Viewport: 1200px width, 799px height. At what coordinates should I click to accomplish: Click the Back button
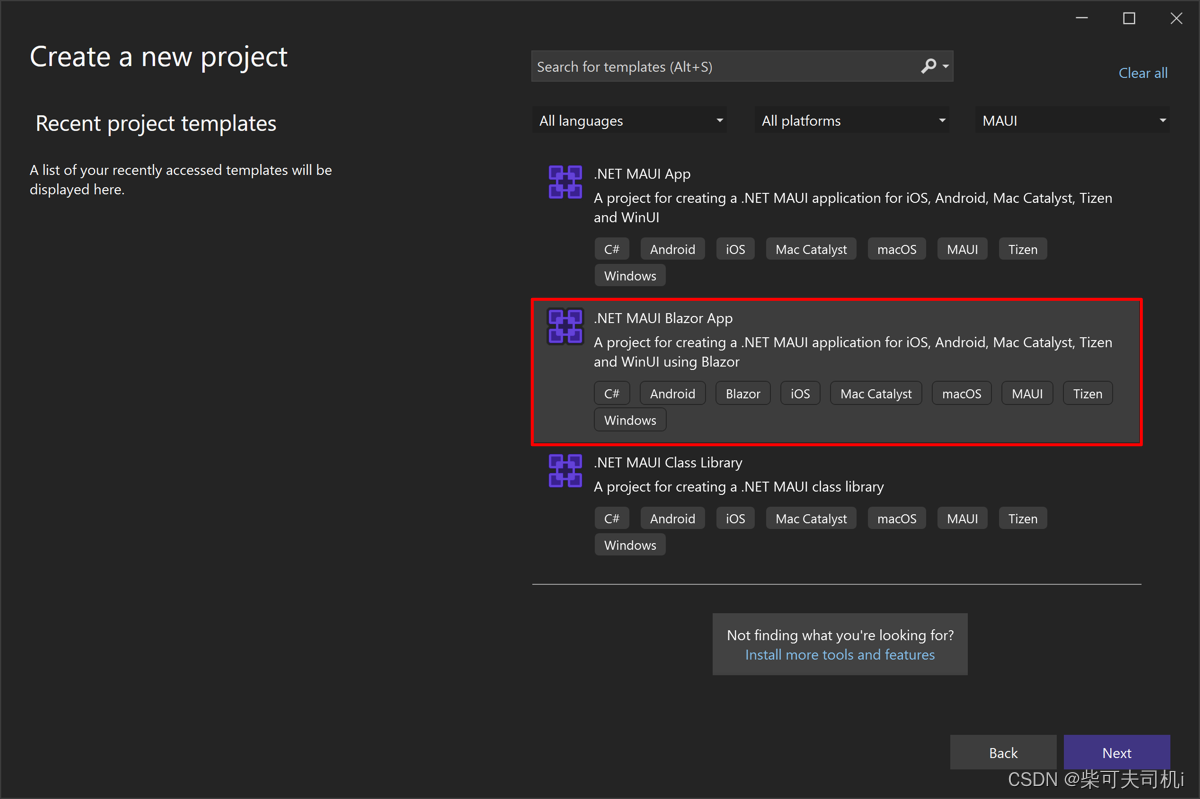(1003, 752)
